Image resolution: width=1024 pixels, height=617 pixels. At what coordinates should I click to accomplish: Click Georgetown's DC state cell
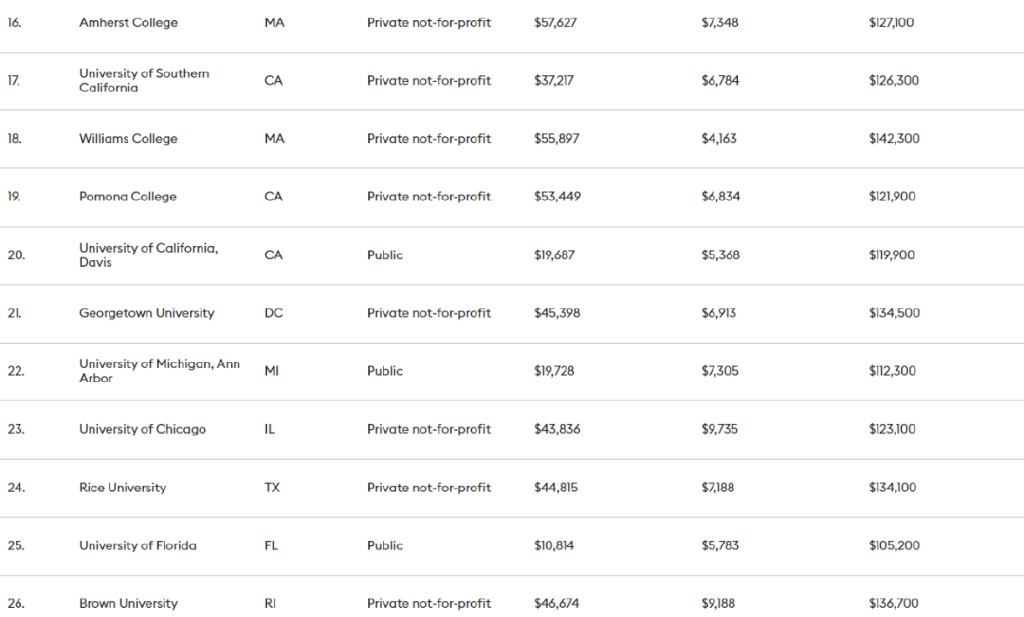(x=273, y=313)
